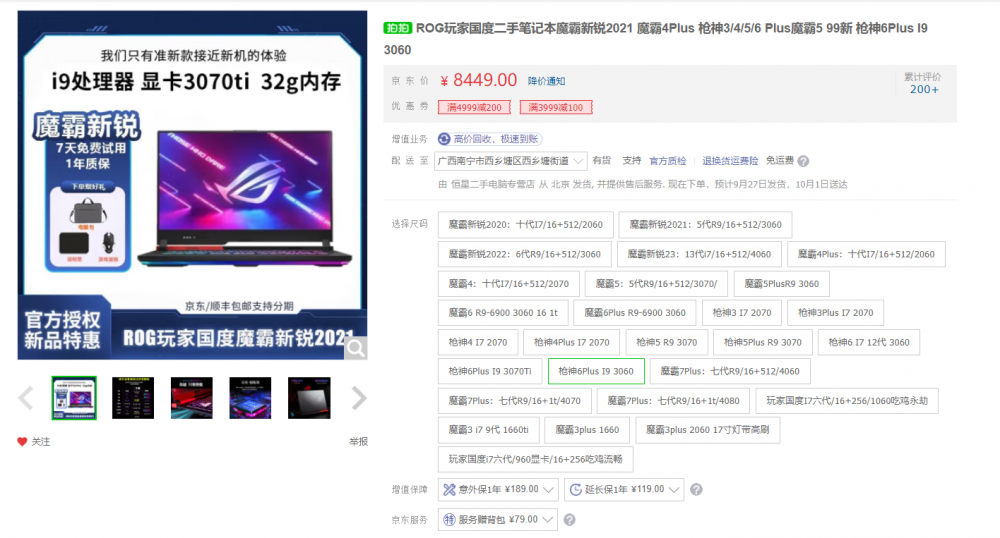The height and width of the screenshot is (538, 1000).
Task: Click selected 枪神6Plus I9 3060 option
Action: (x=596, y=372)
